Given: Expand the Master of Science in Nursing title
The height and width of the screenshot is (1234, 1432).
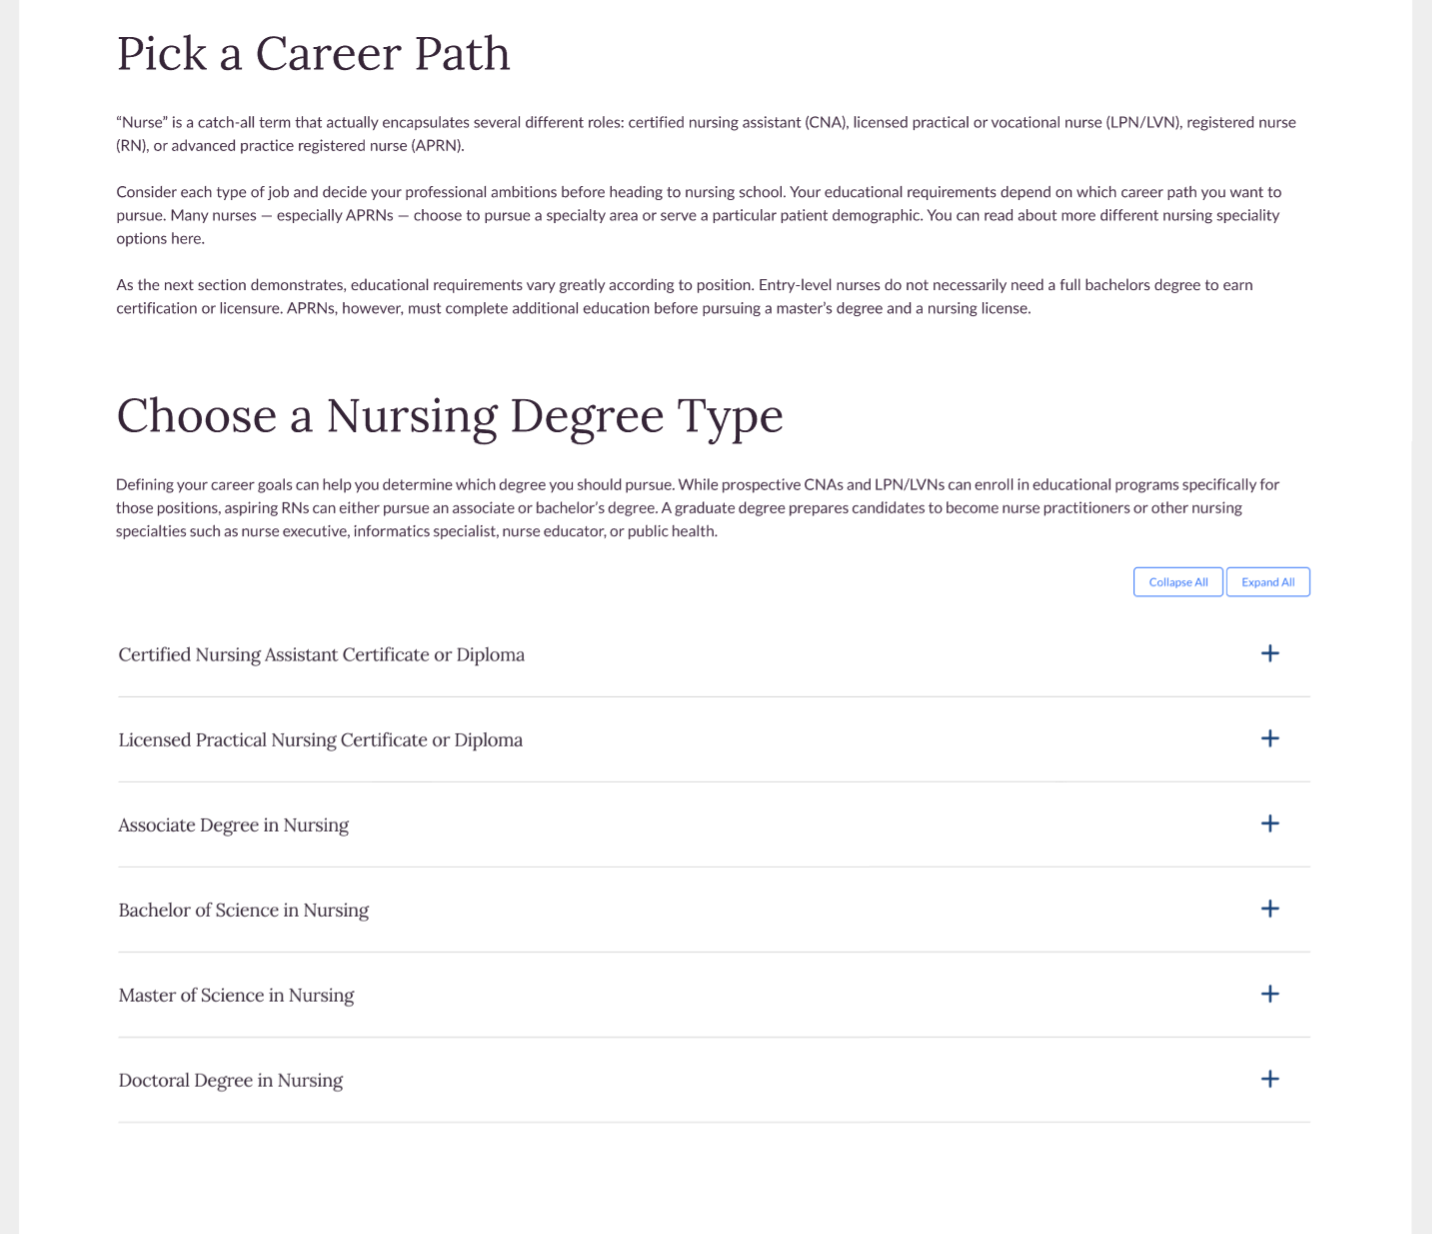Looking at the screenshot, I should click(x=236, y=995).
